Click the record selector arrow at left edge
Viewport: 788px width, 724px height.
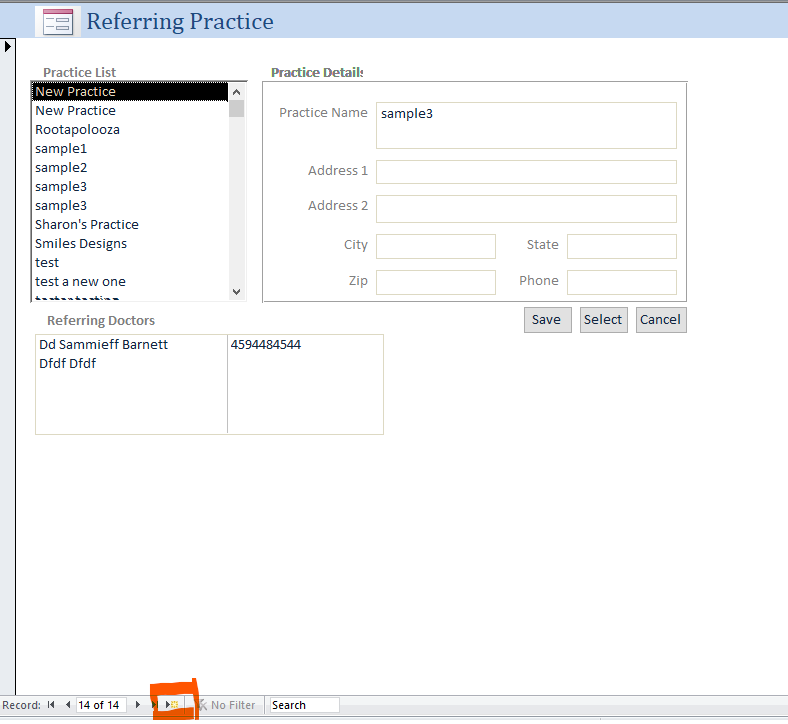tap(8, 46)
